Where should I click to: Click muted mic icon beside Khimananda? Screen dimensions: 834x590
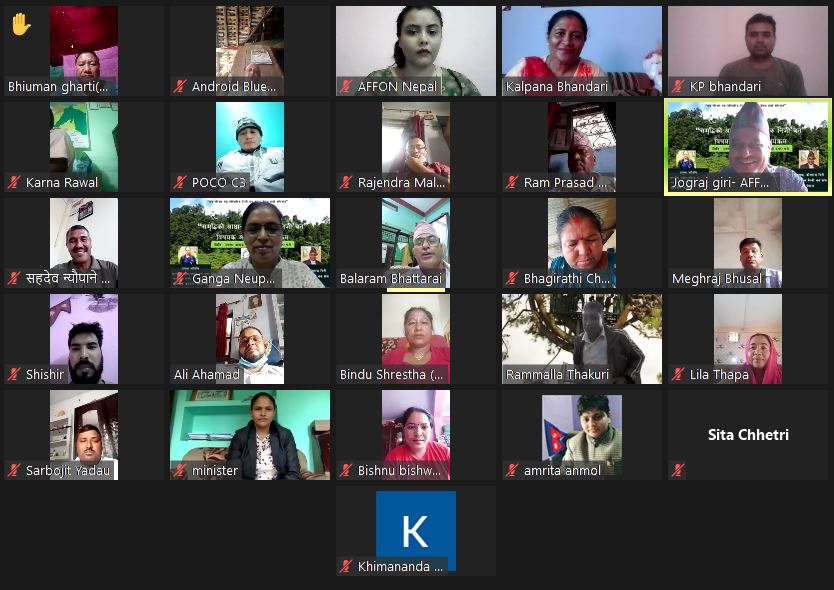point(346,566)
